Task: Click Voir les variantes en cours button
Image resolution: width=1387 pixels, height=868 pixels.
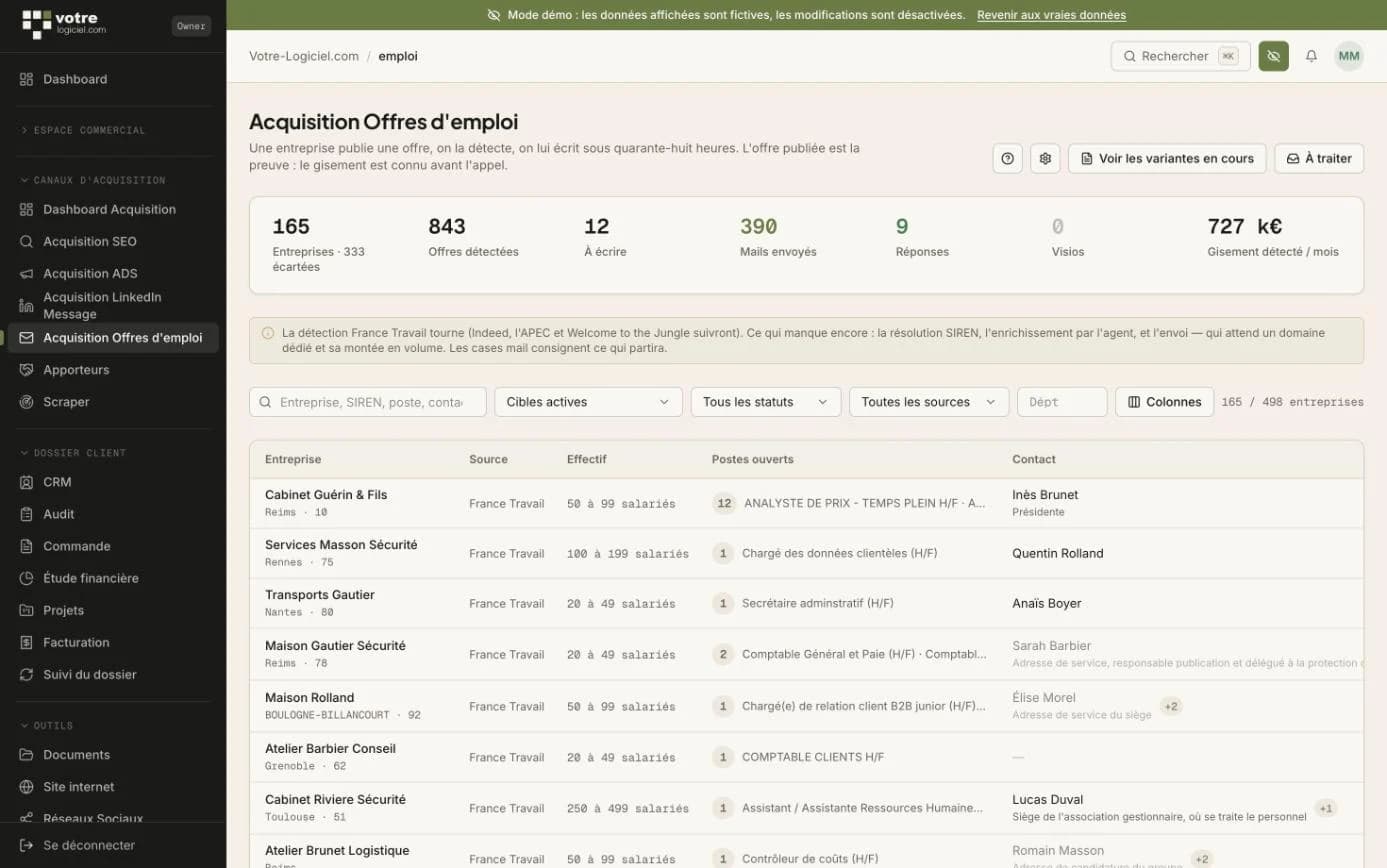Action: (1167, 158)
